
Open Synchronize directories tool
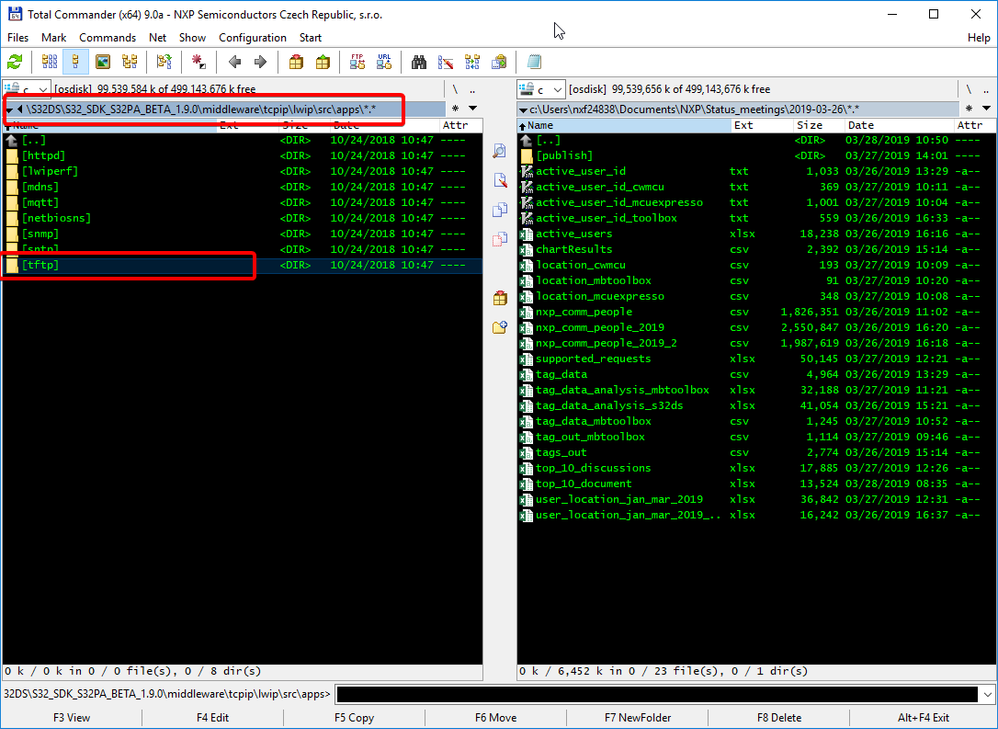pyautogui.click(x=472, y=62)
